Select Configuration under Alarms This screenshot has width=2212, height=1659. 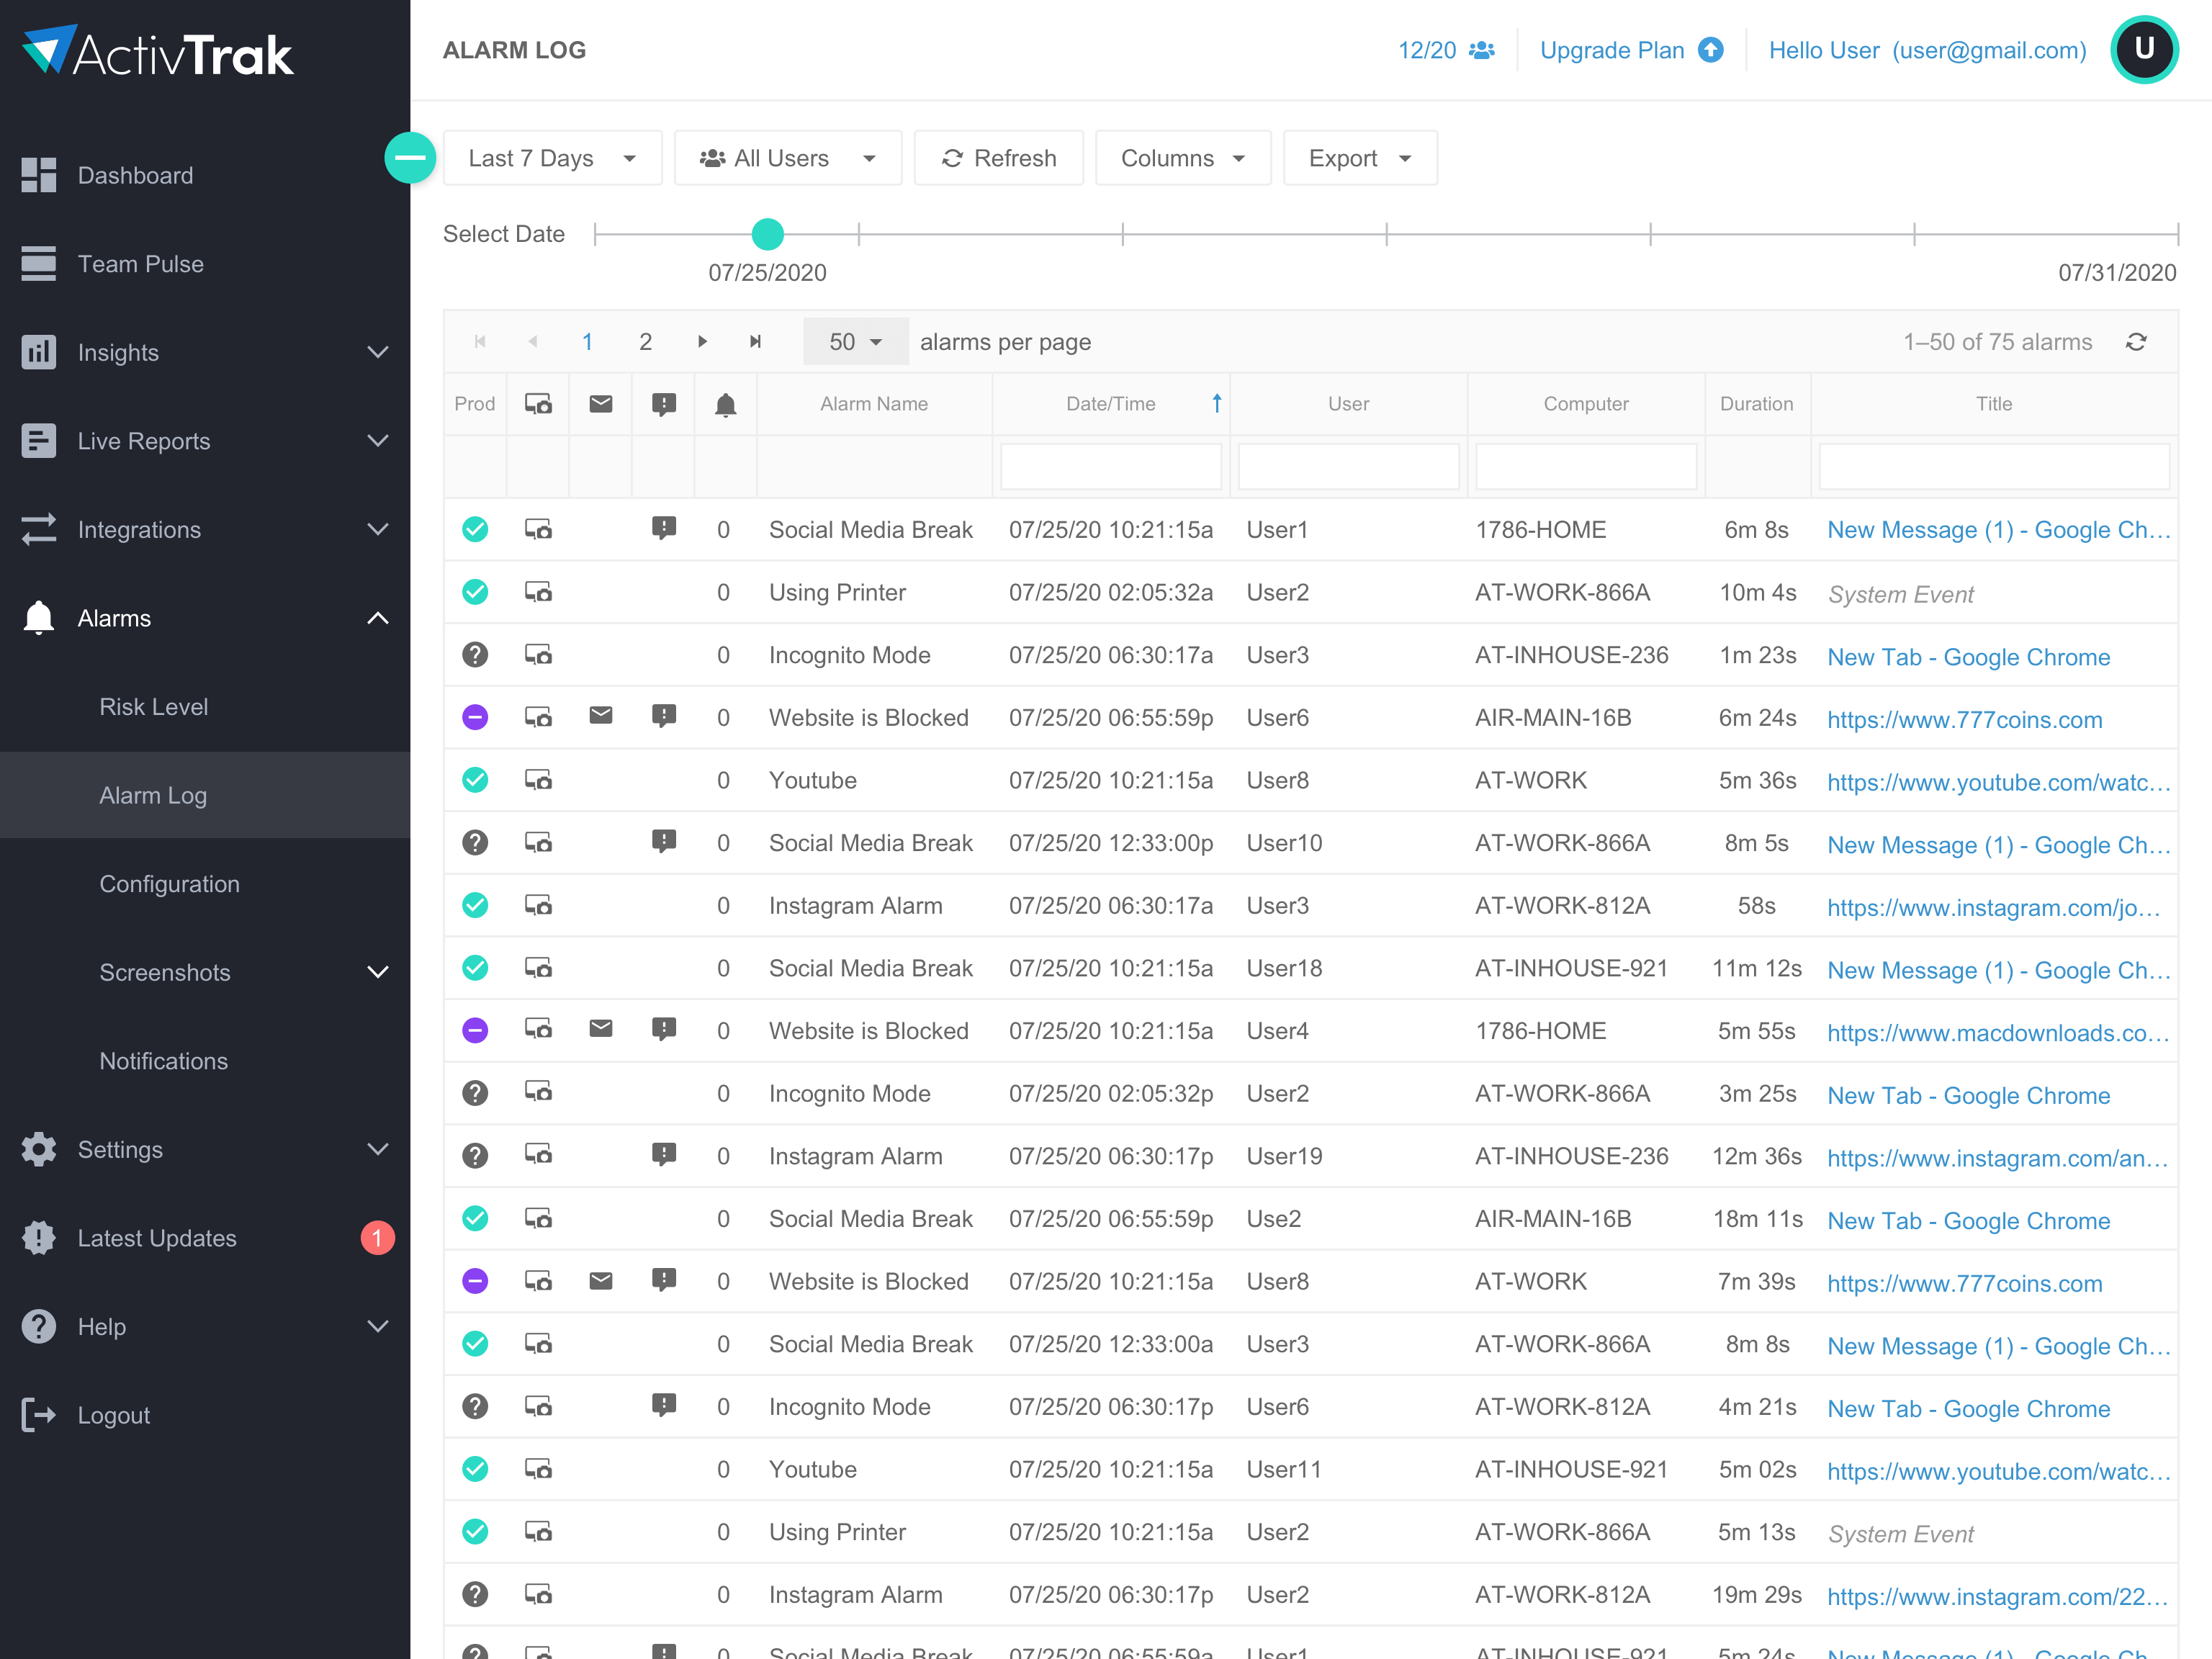pyautogui.click(x=169, y=884)
